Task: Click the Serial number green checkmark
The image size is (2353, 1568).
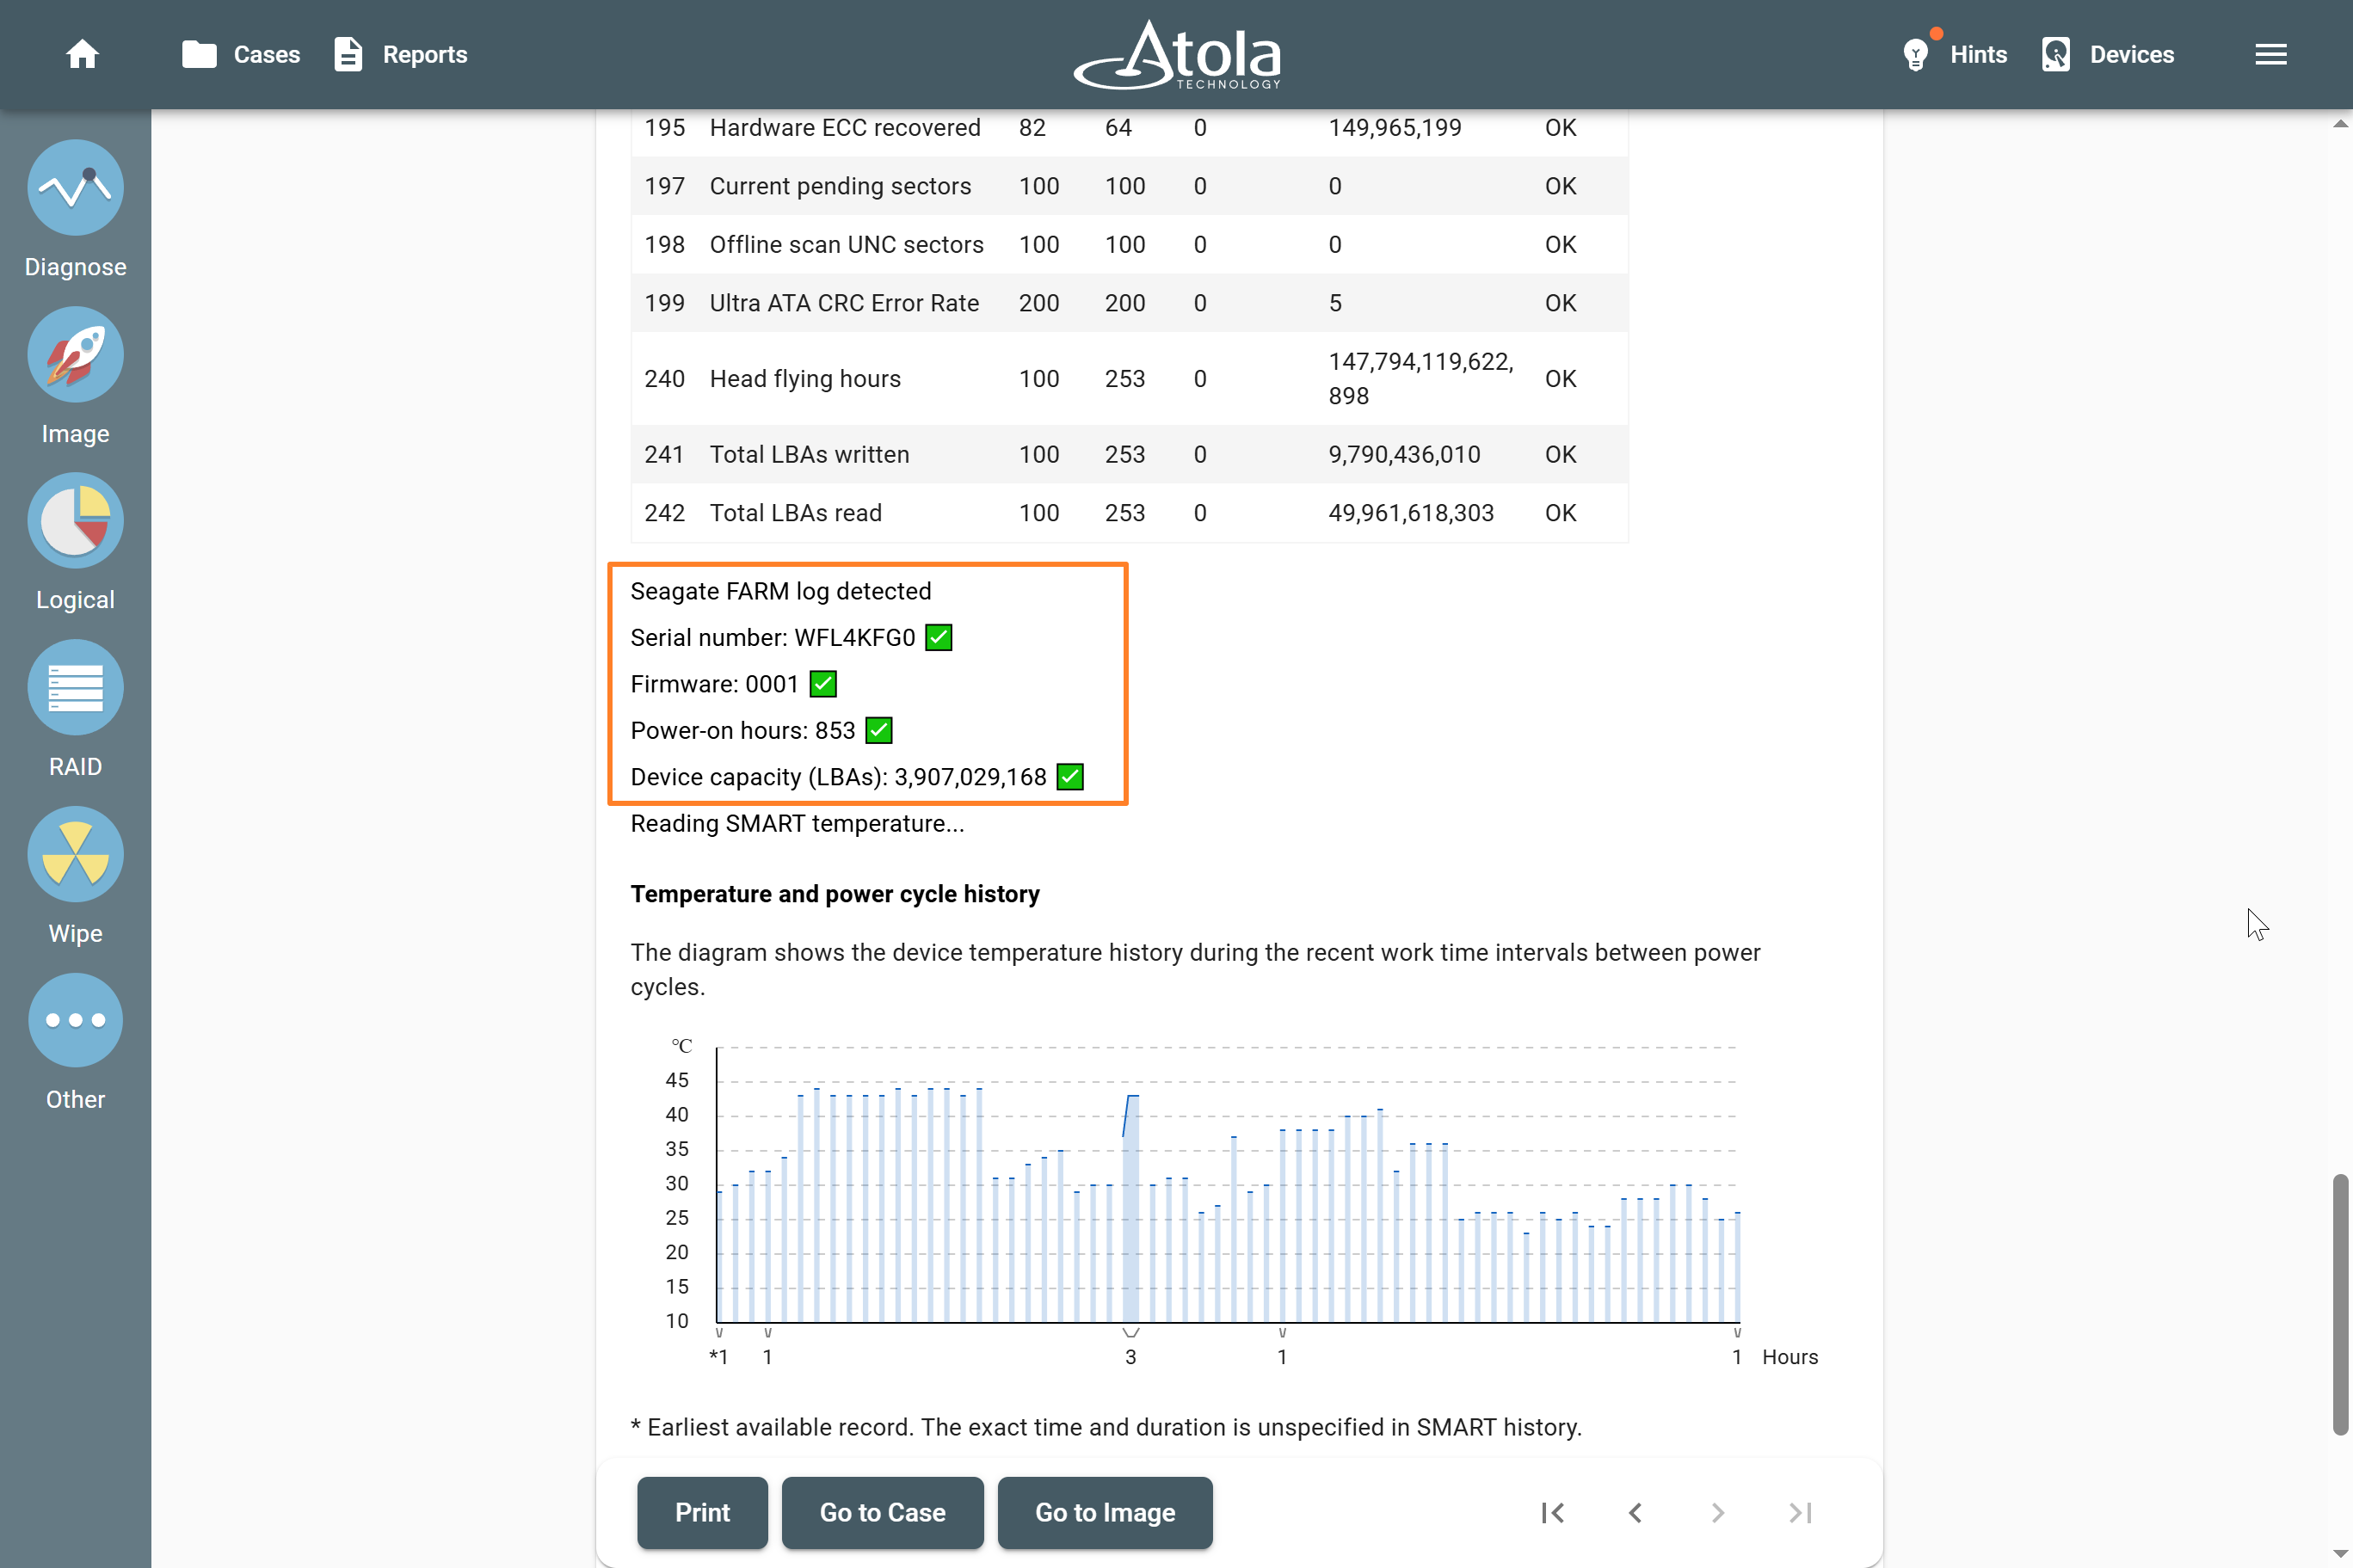Action: (938, 638)
